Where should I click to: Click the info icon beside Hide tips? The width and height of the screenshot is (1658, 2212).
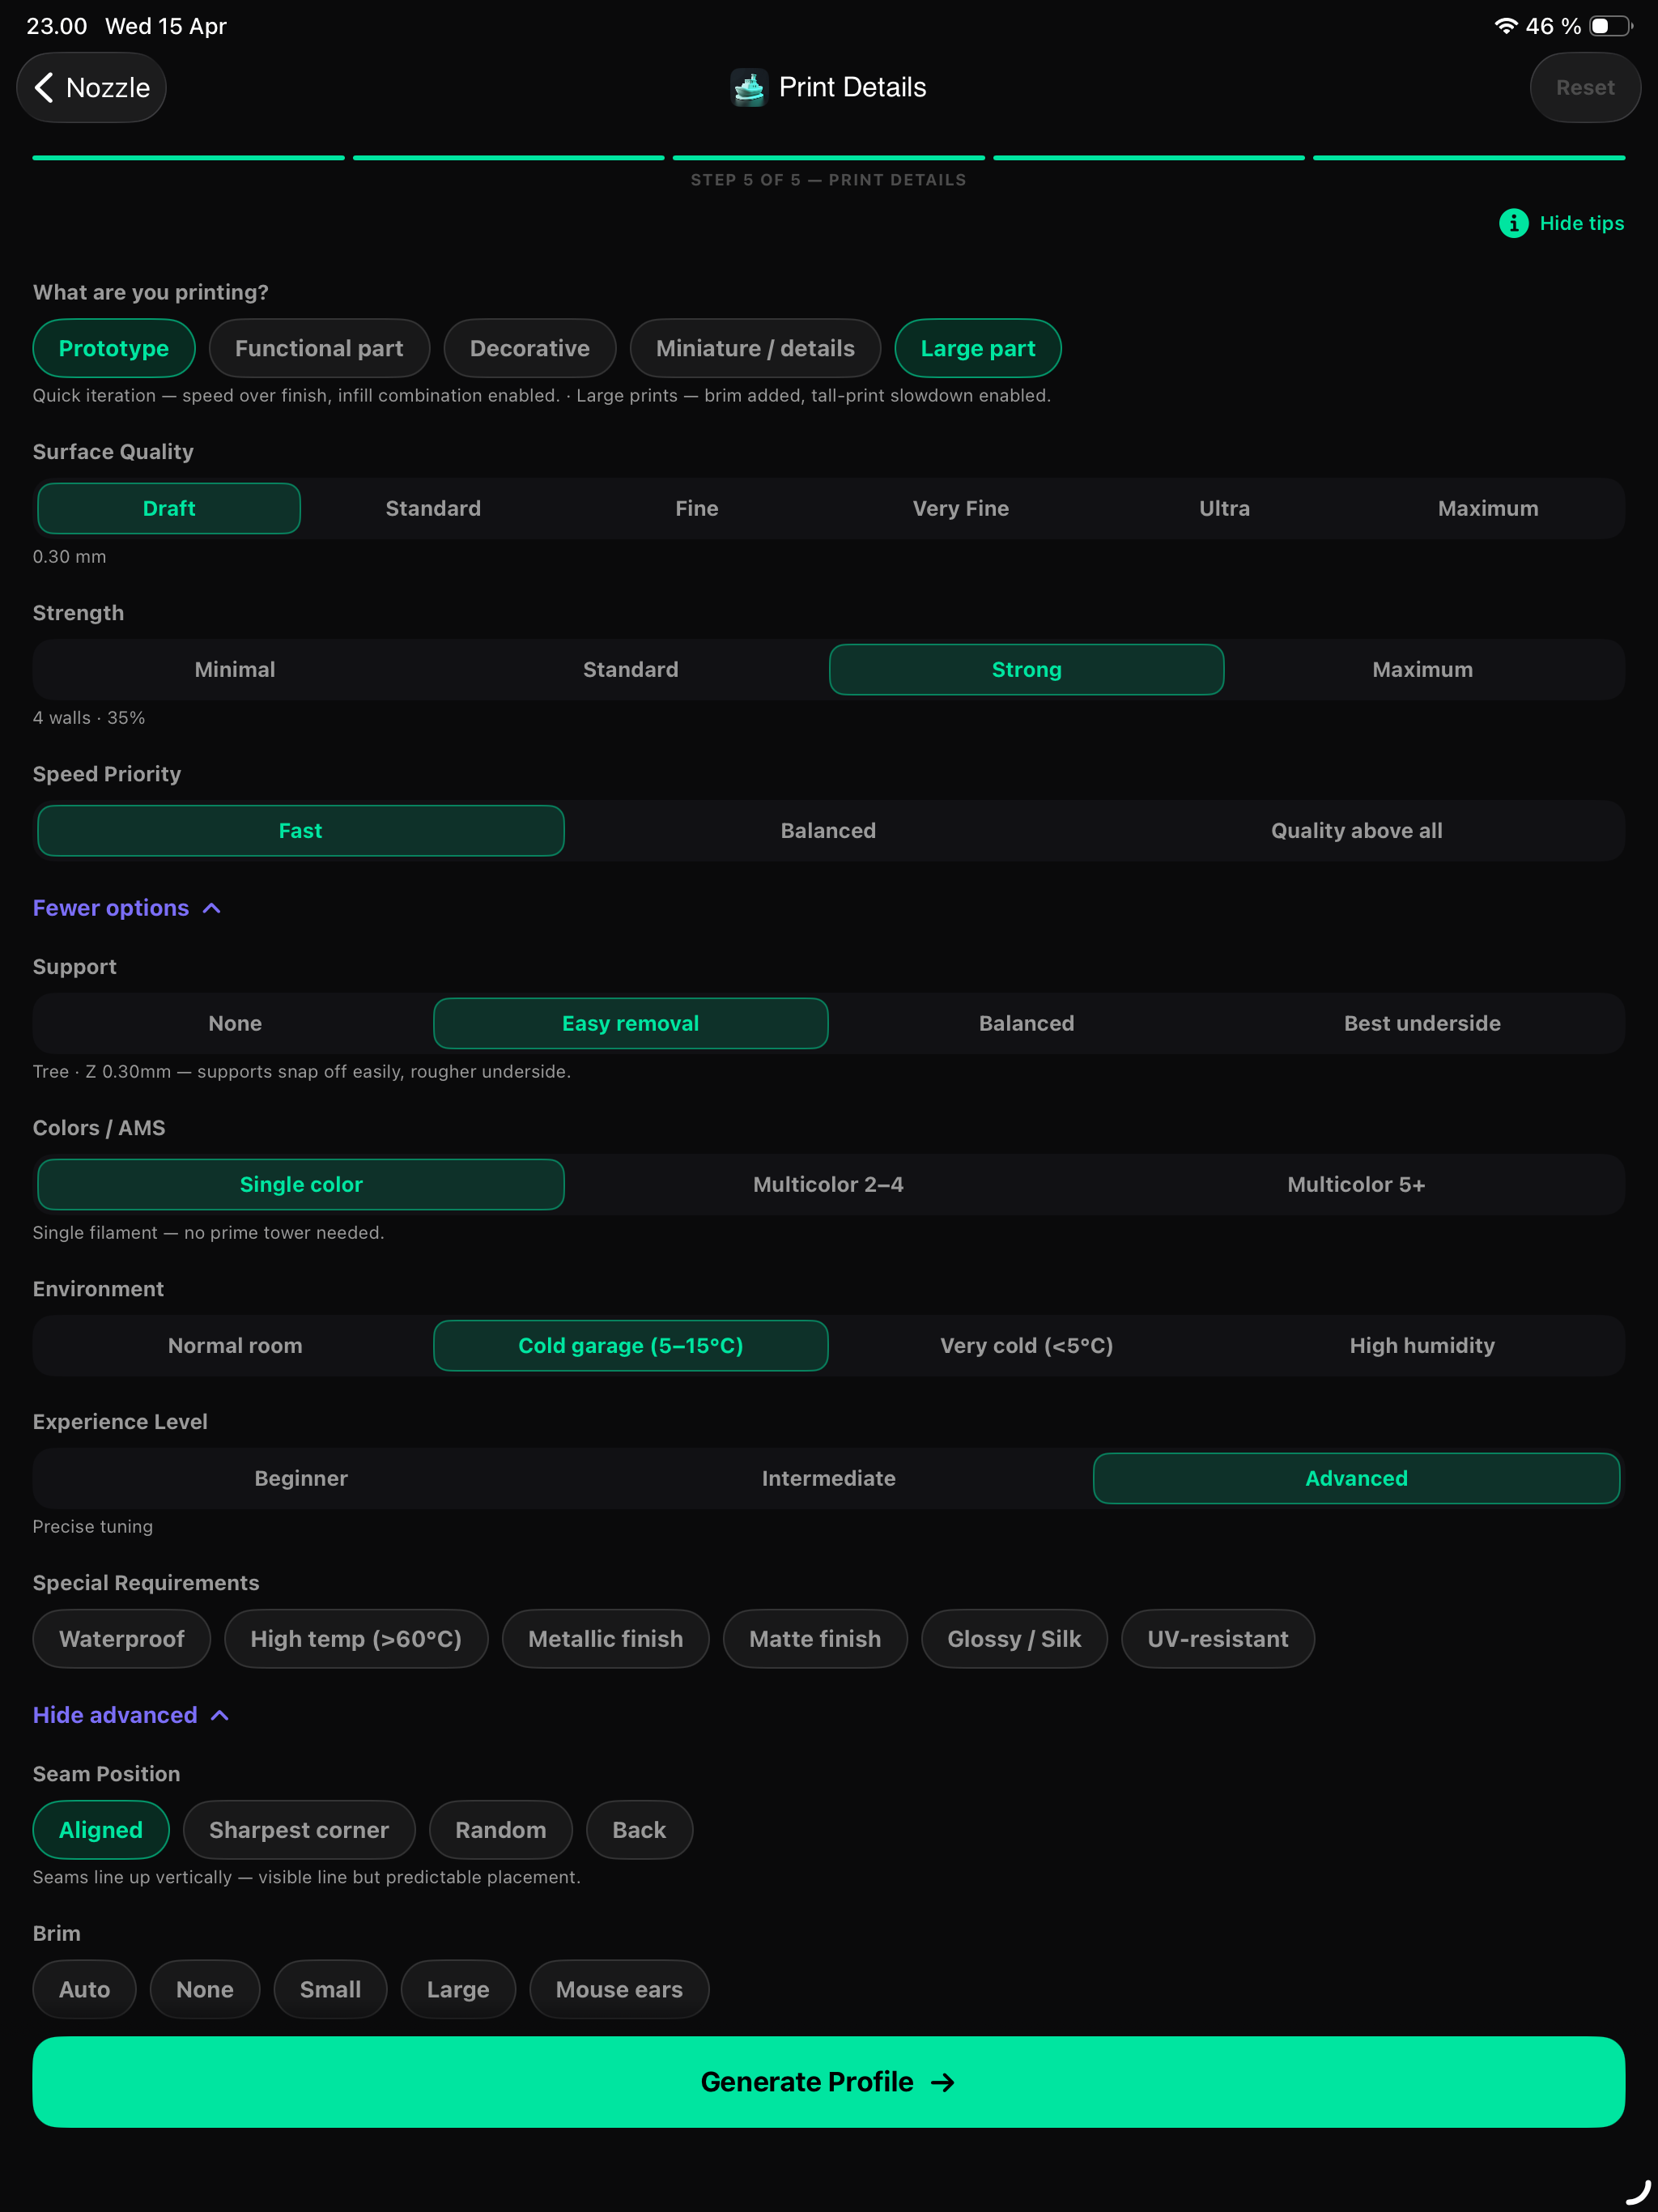[1513, 223]
